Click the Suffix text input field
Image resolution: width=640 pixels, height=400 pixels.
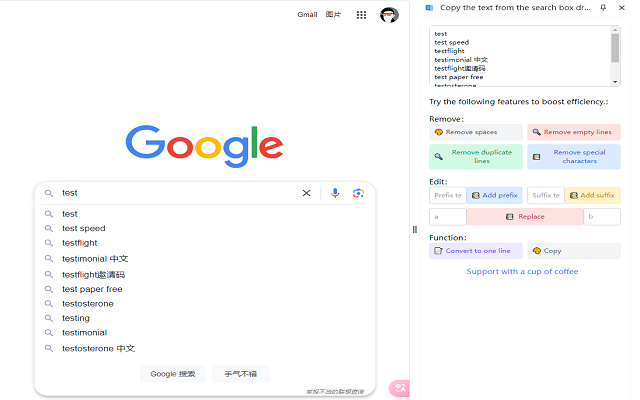[x=546, y=196]
